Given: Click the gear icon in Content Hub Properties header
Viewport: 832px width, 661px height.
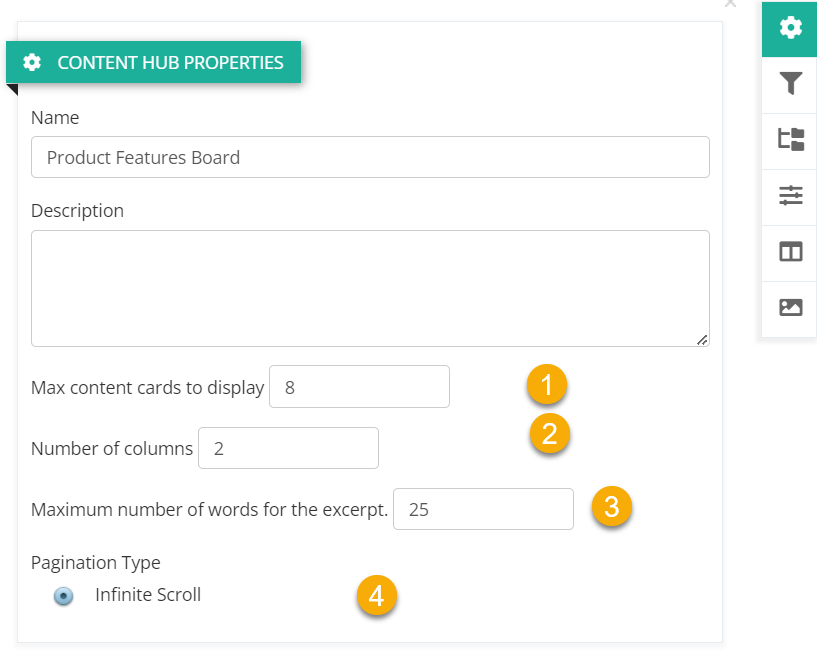Looking at the screenshot, I should tap(32, 62).
